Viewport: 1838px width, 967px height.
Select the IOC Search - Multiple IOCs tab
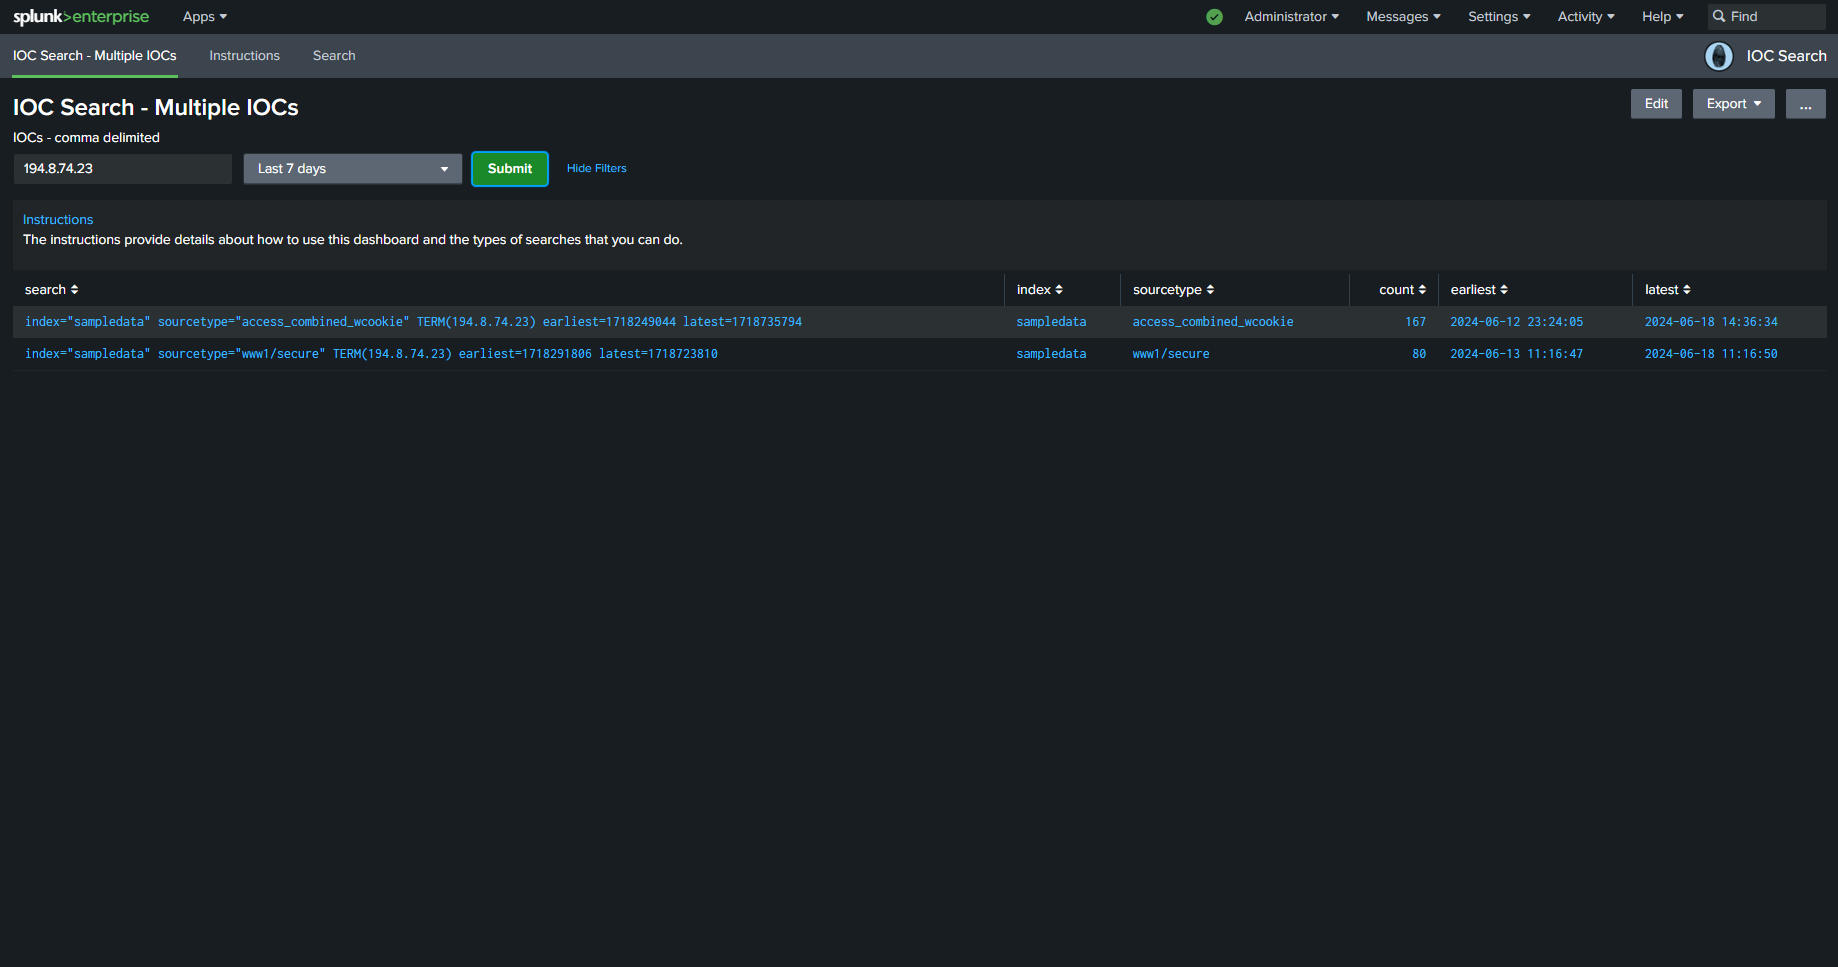[95, 56]
